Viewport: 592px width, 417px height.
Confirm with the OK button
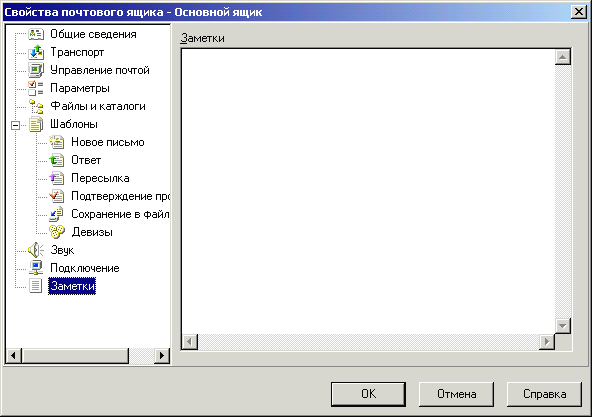point(368,394)
